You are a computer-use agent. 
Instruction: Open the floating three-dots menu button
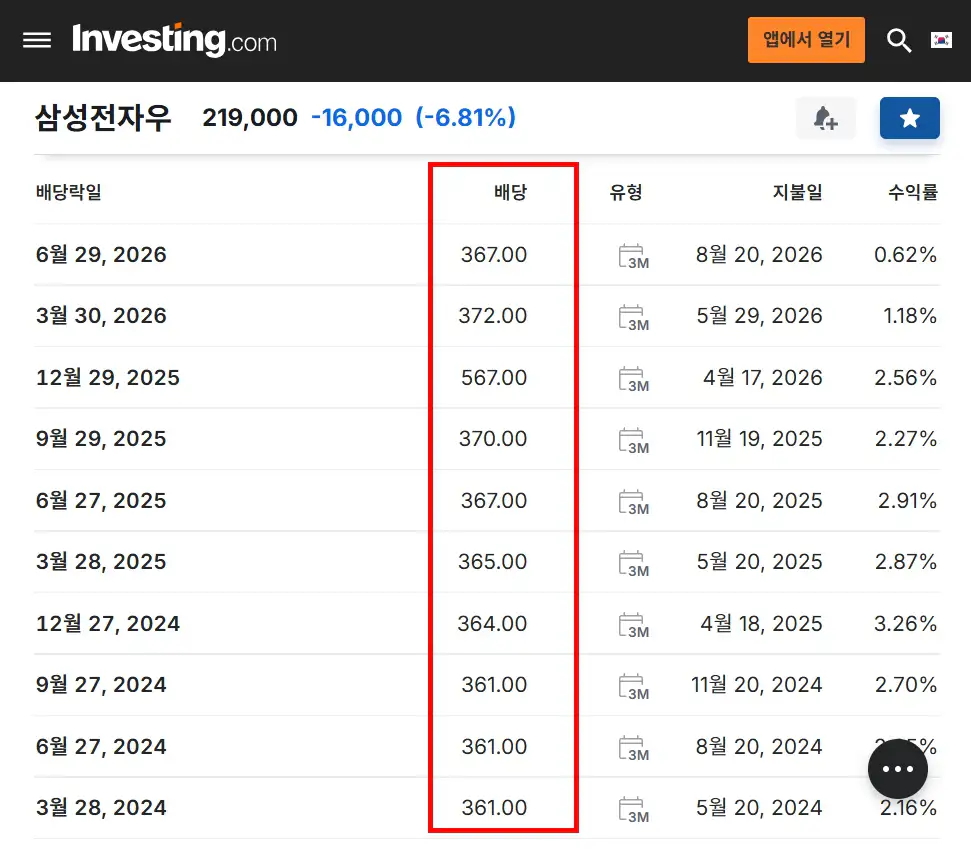coord(897,768)
